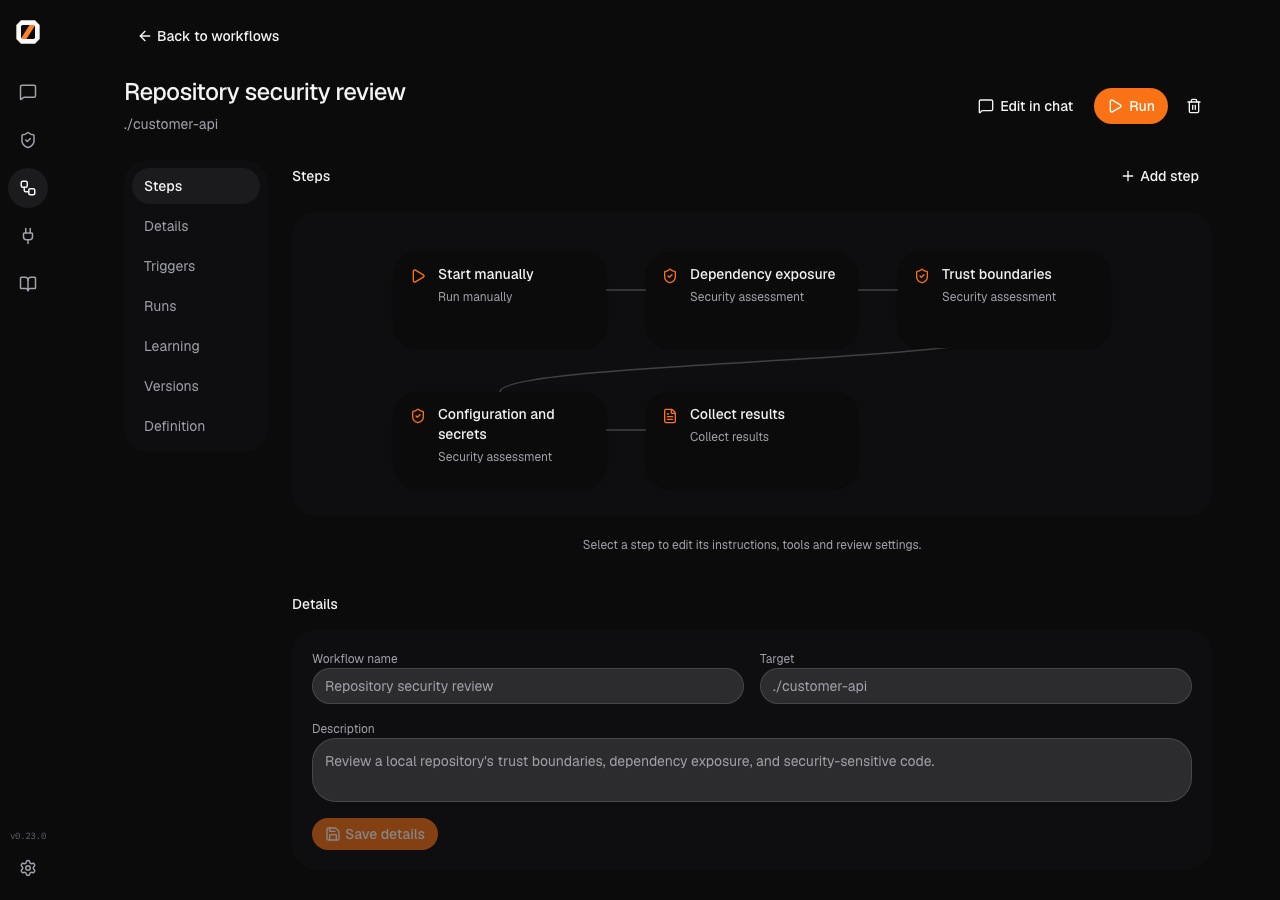Focus the Target field
Image resolution: width=1280 pixels, height=900 pixels.
coord(976,686)
